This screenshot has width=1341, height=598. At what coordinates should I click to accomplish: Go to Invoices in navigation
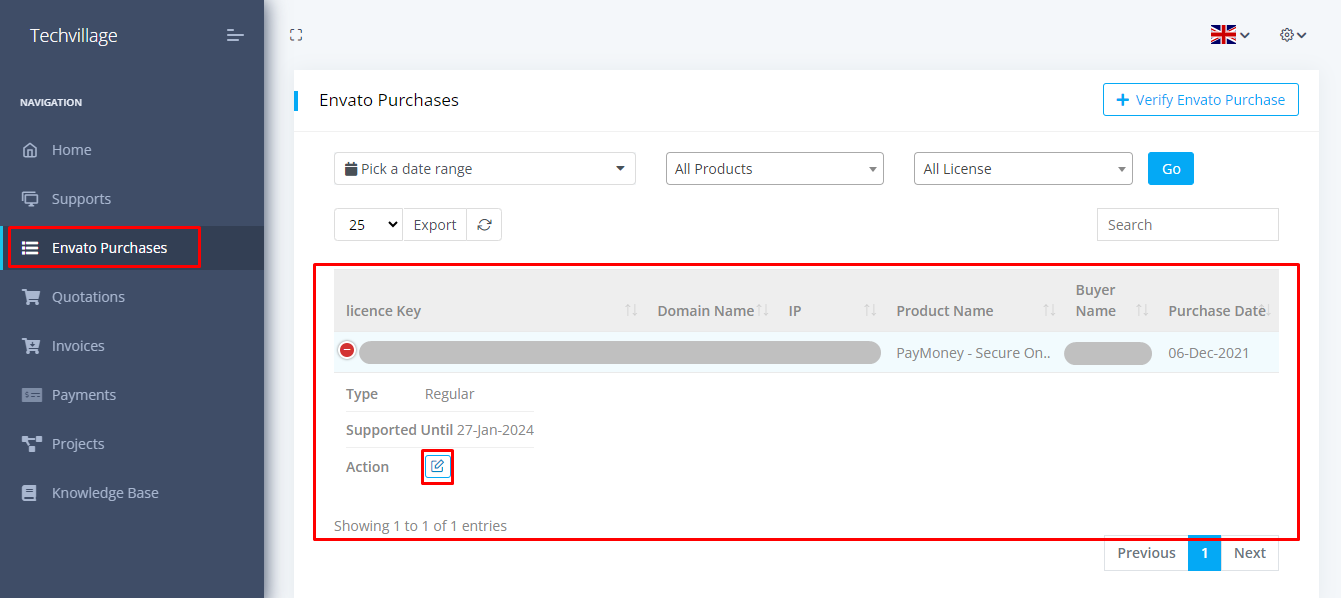click(x=78, y=346)
